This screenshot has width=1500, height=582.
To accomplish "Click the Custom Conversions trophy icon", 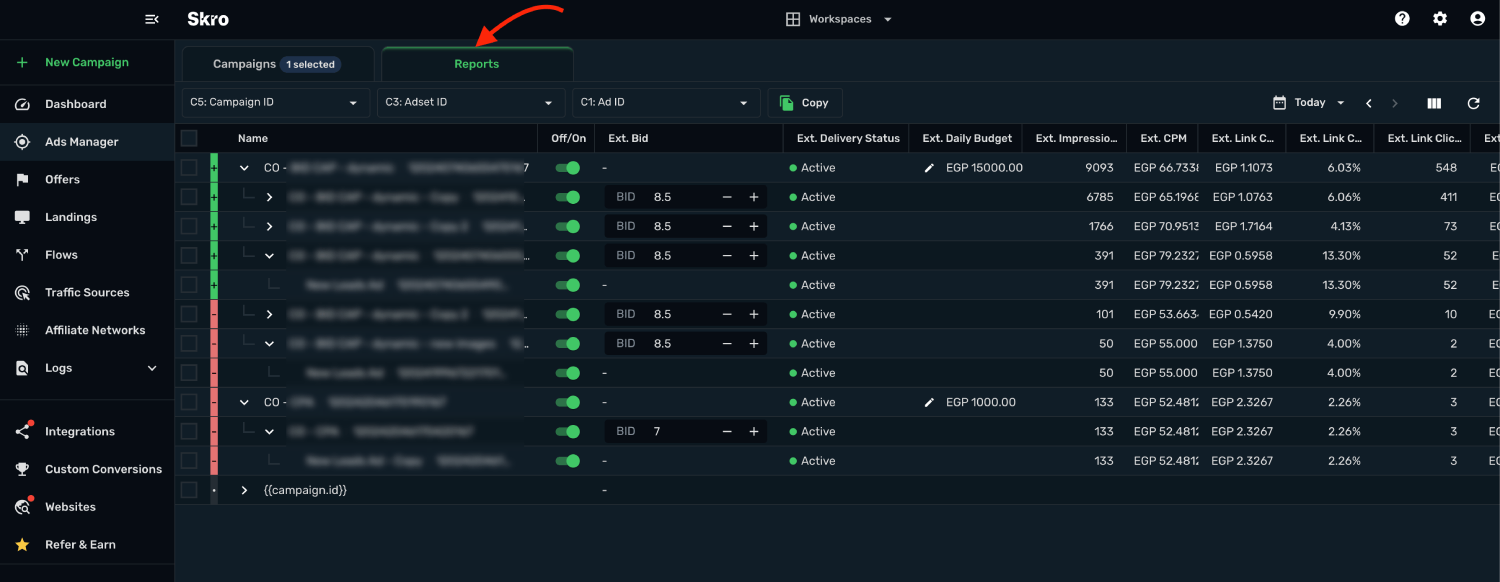I will click(x=22, y=469).
